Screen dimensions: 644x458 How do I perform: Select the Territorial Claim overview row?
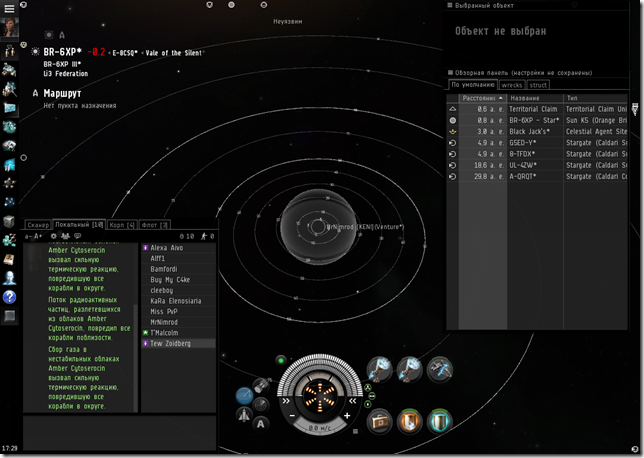[x=537, y=109]
